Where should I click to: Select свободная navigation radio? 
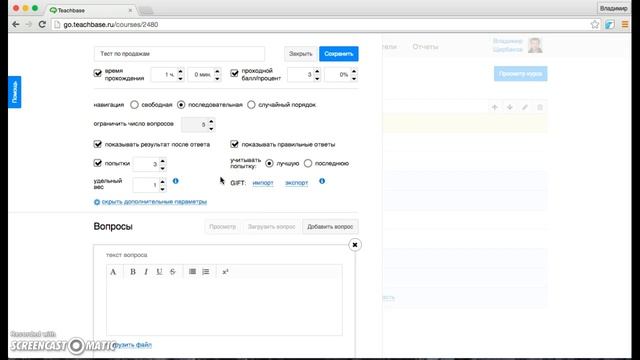(x=134, y=105)
